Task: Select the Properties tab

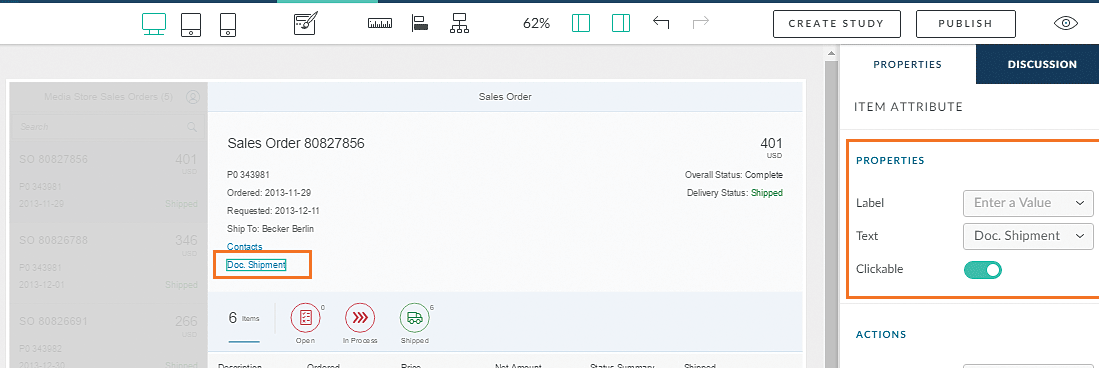Action: point(907,64)
